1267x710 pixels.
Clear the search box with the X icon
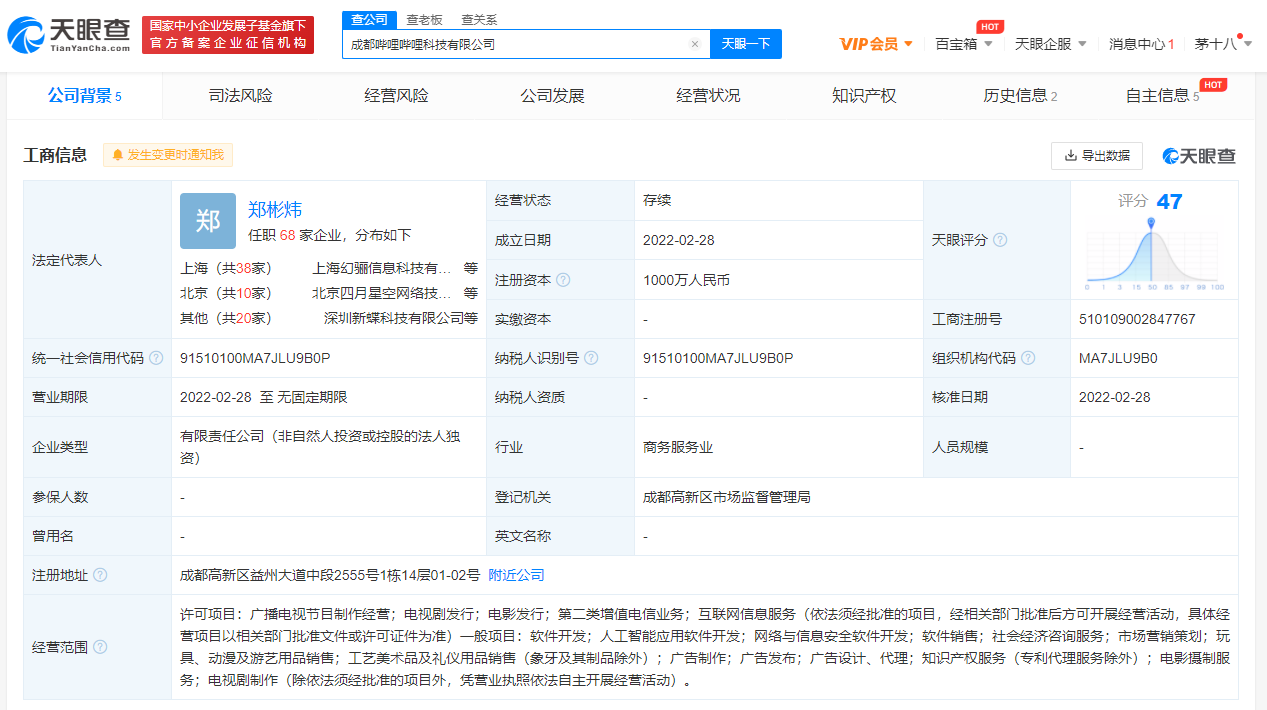click(694, 44)
